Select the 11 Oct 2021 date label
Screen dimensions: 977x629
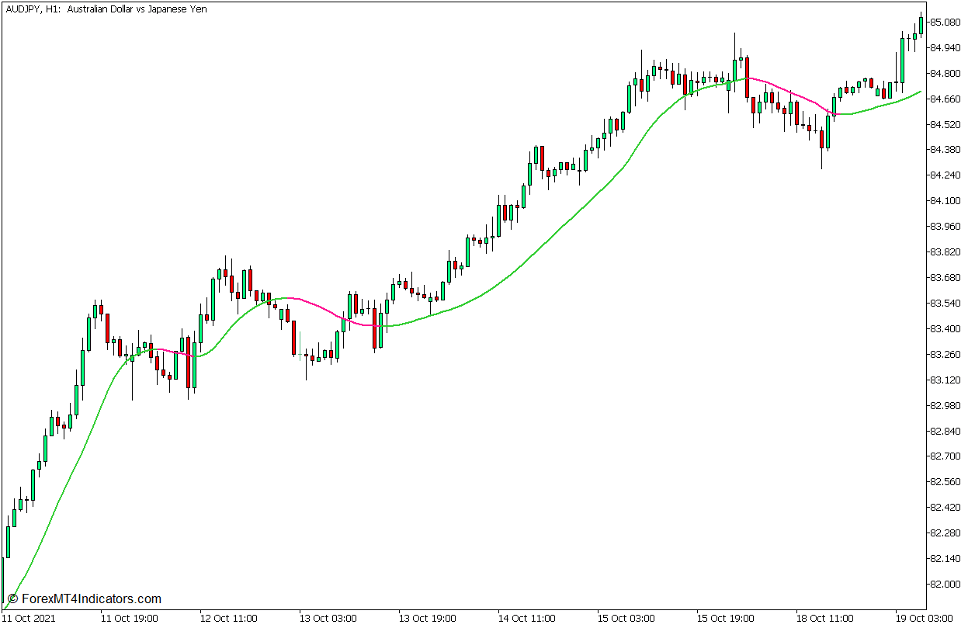pos(28,618)
